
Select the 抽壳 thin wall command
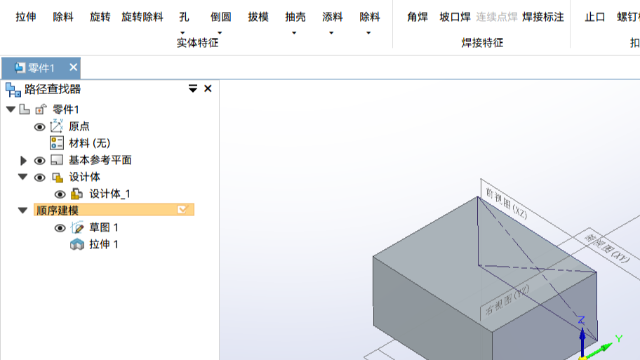[x=295, y=17]
